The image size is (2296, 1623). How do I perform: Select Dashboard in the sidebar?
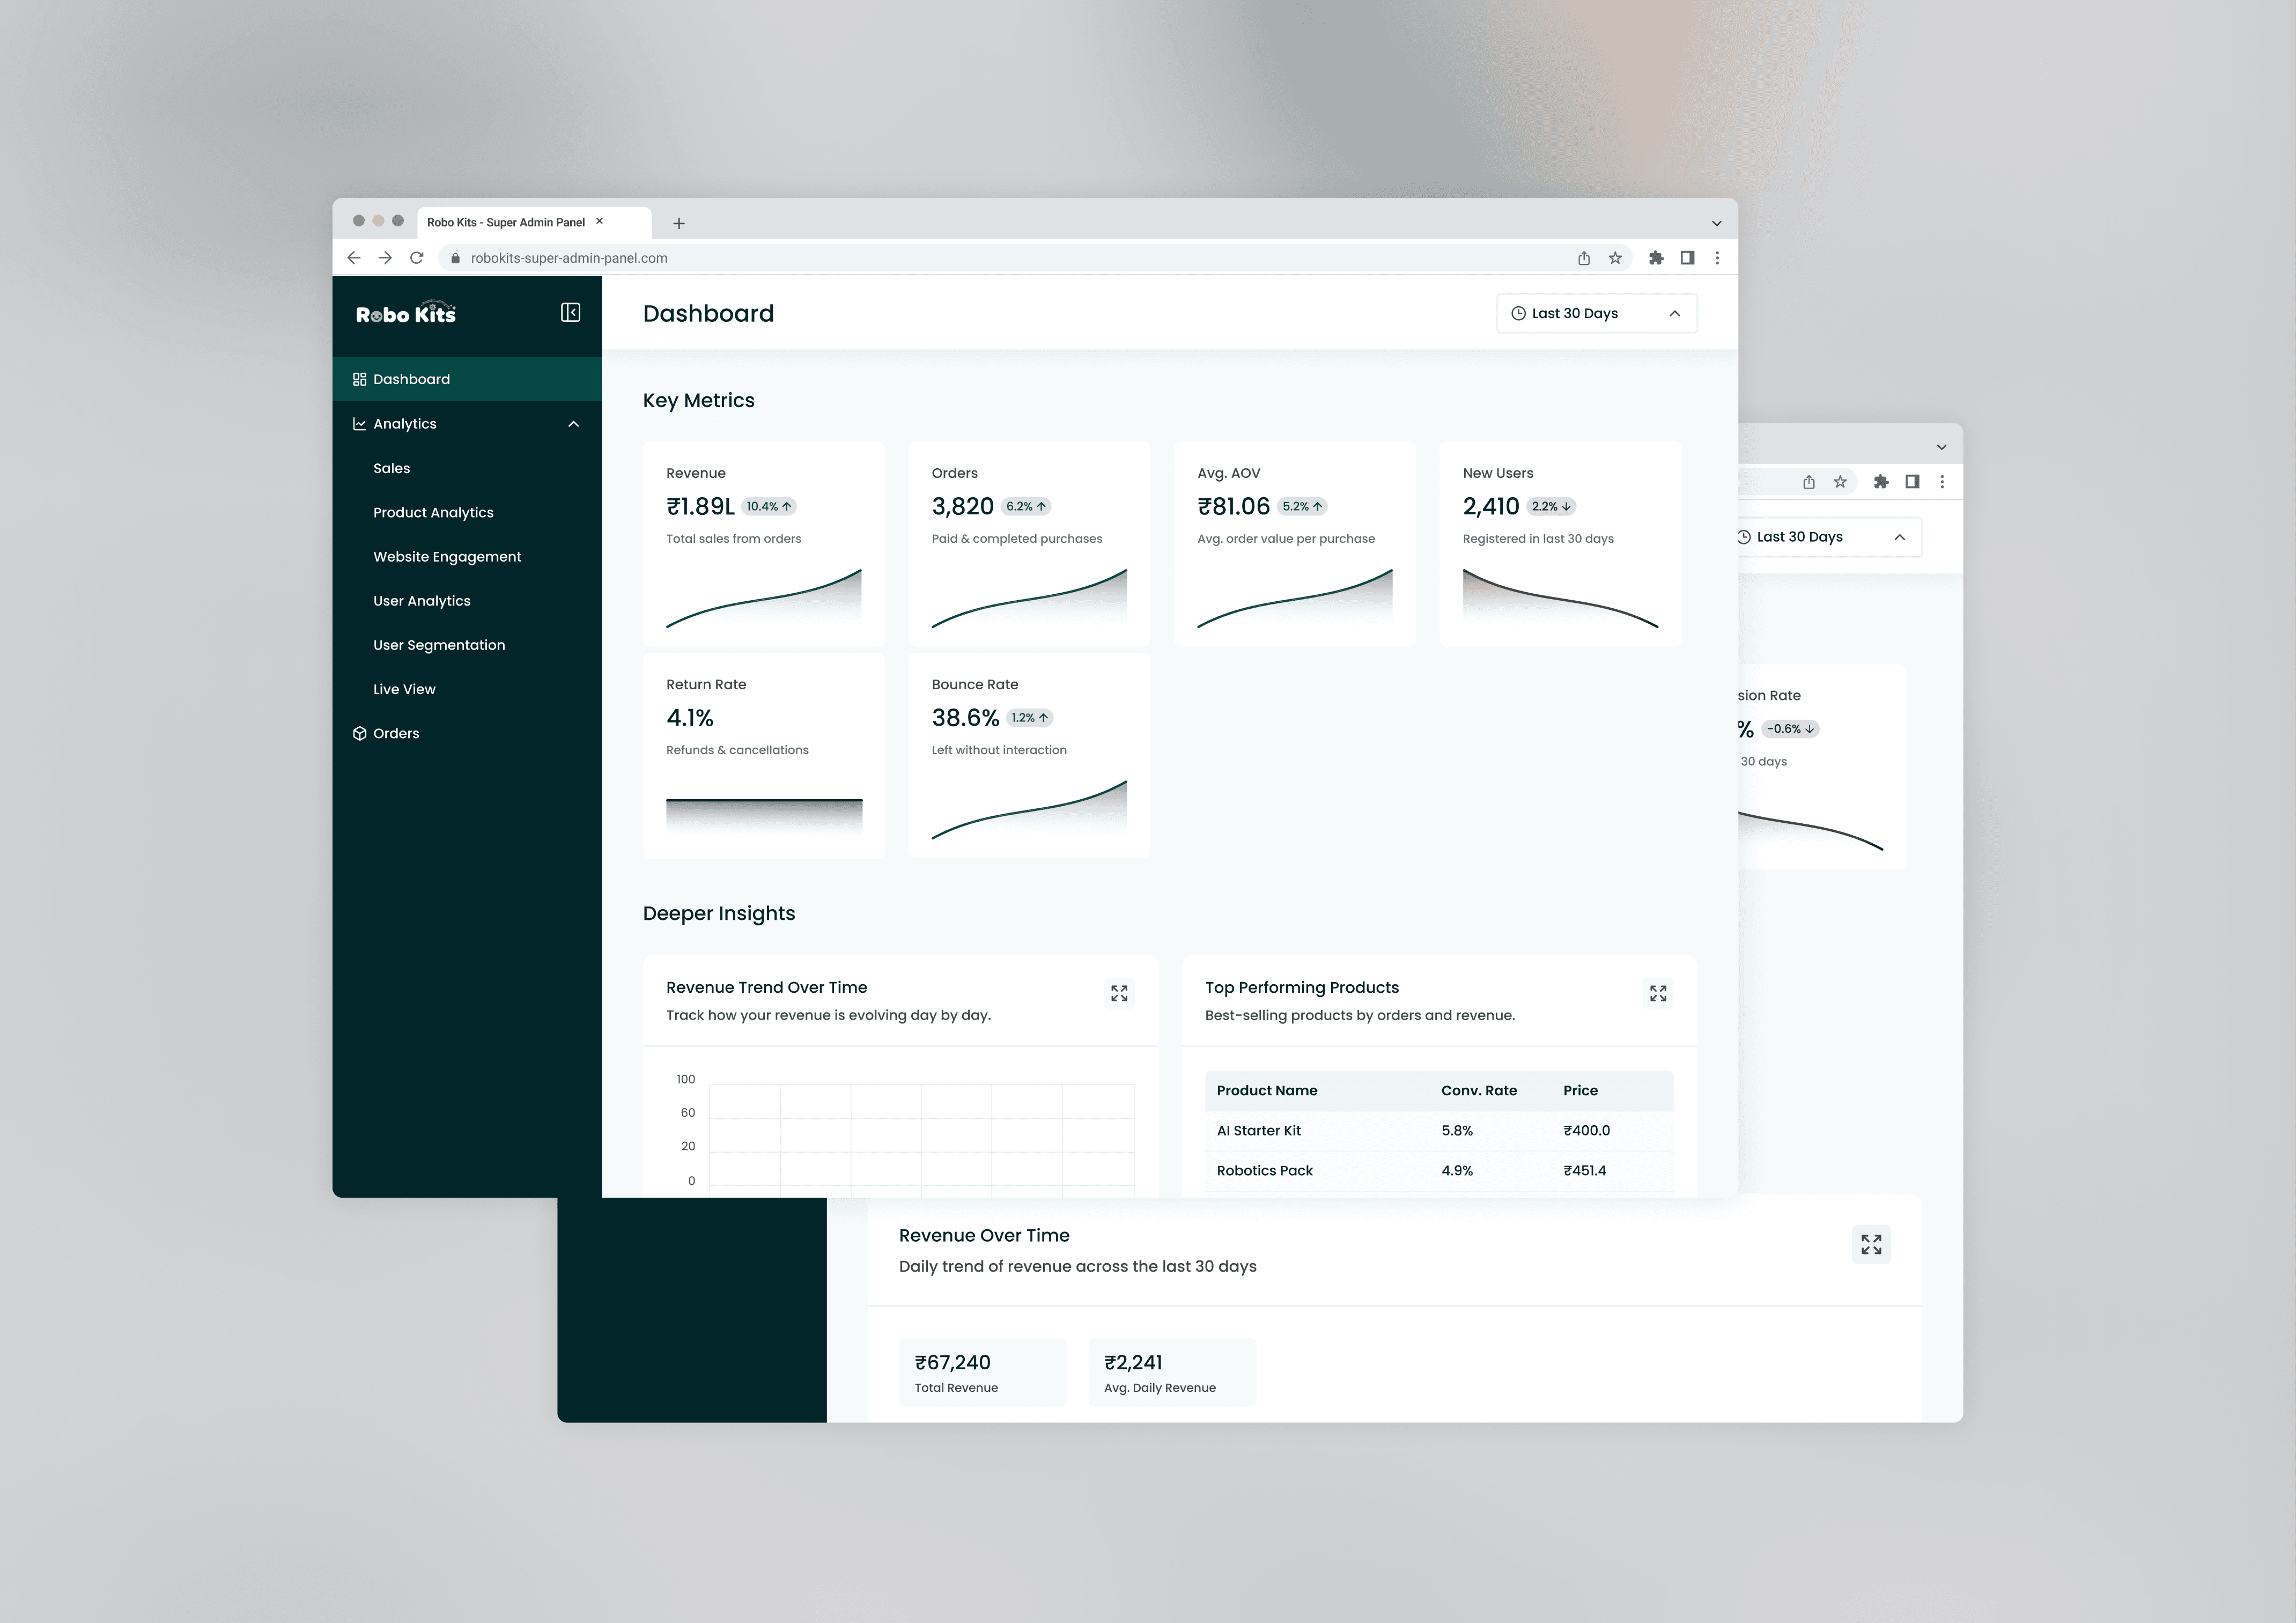411,379
